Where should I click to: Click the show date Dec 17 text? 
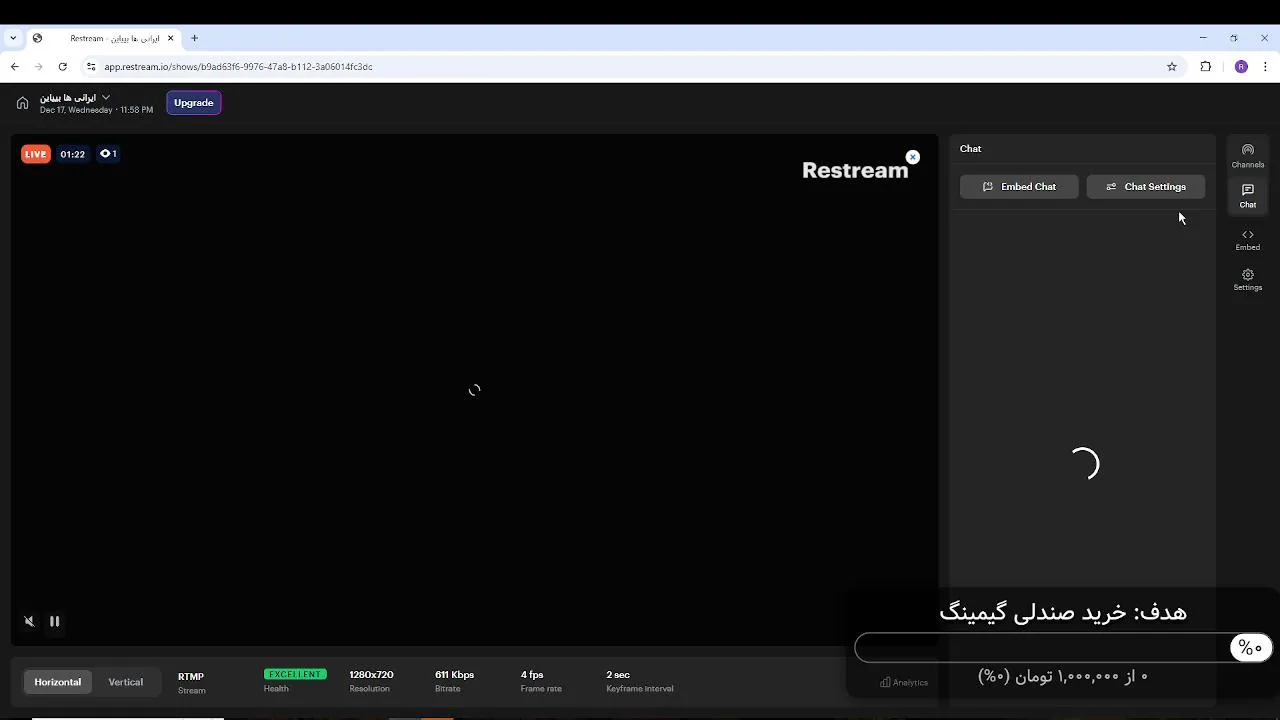point(96,110)
